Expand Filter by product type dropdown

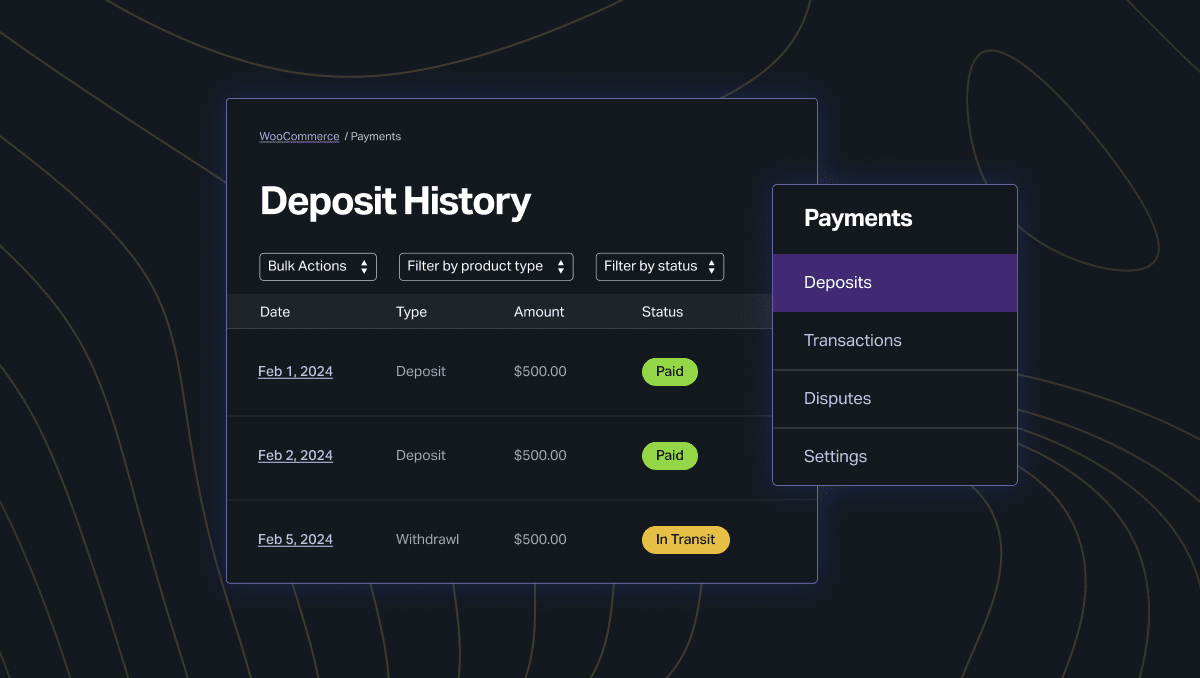486,267
